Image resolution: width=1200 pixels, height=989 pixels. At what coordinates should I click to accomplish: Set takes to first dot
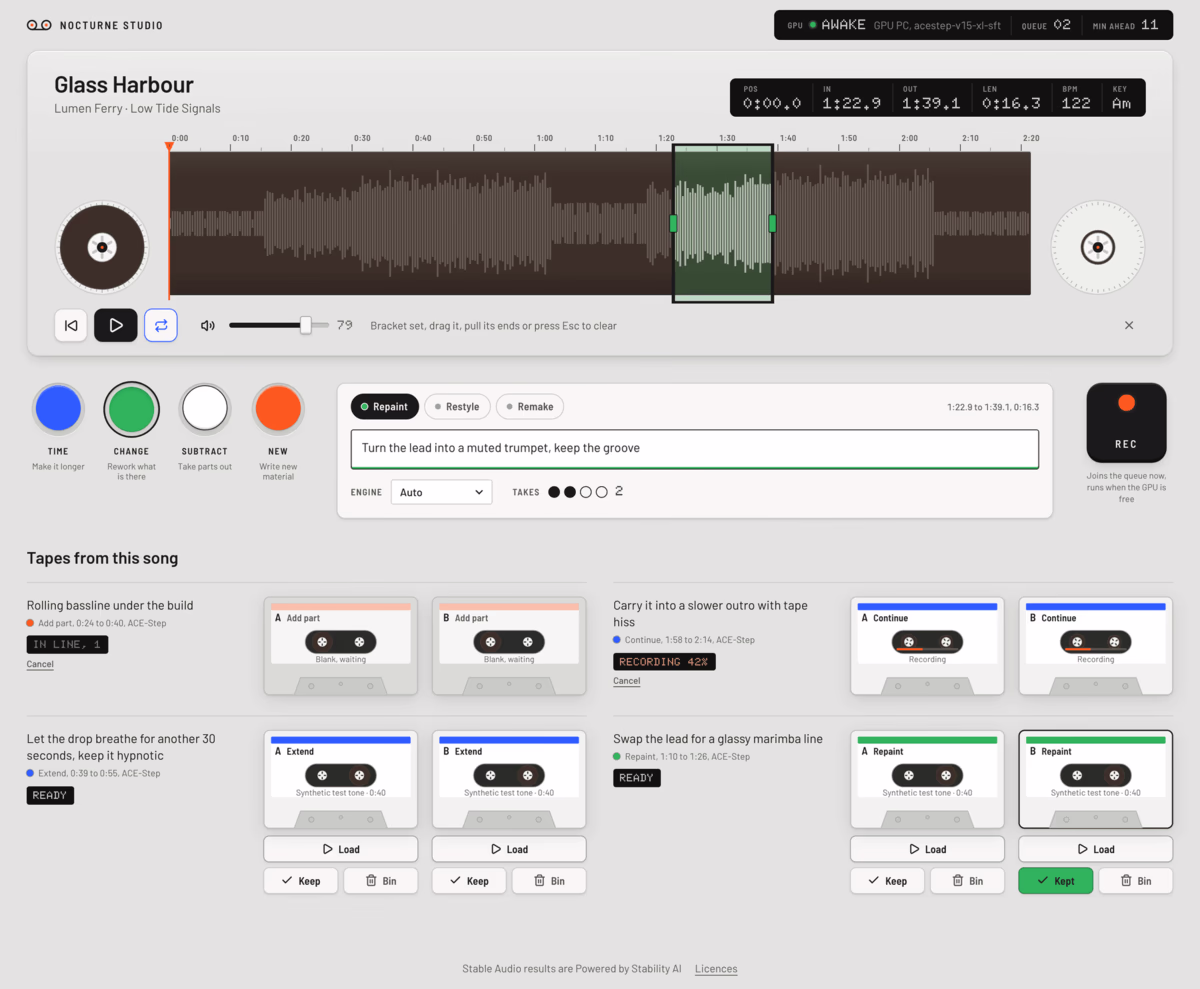click(554, 492)
